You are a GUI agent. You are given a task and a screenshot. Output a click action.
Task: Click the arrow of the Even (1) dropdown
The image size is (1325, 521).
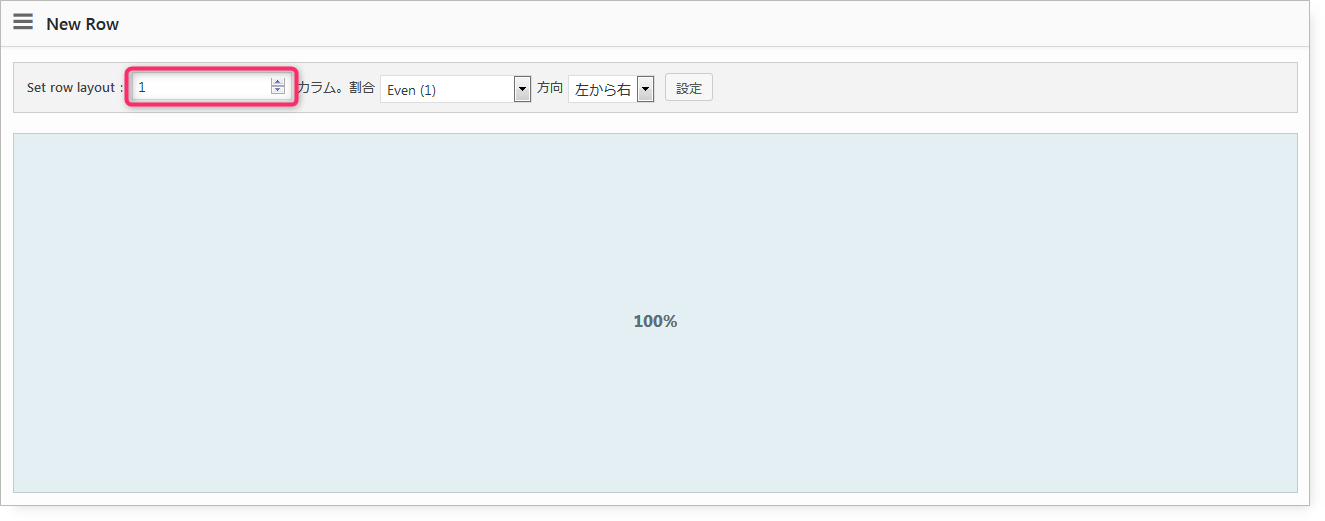click(522, 89)
